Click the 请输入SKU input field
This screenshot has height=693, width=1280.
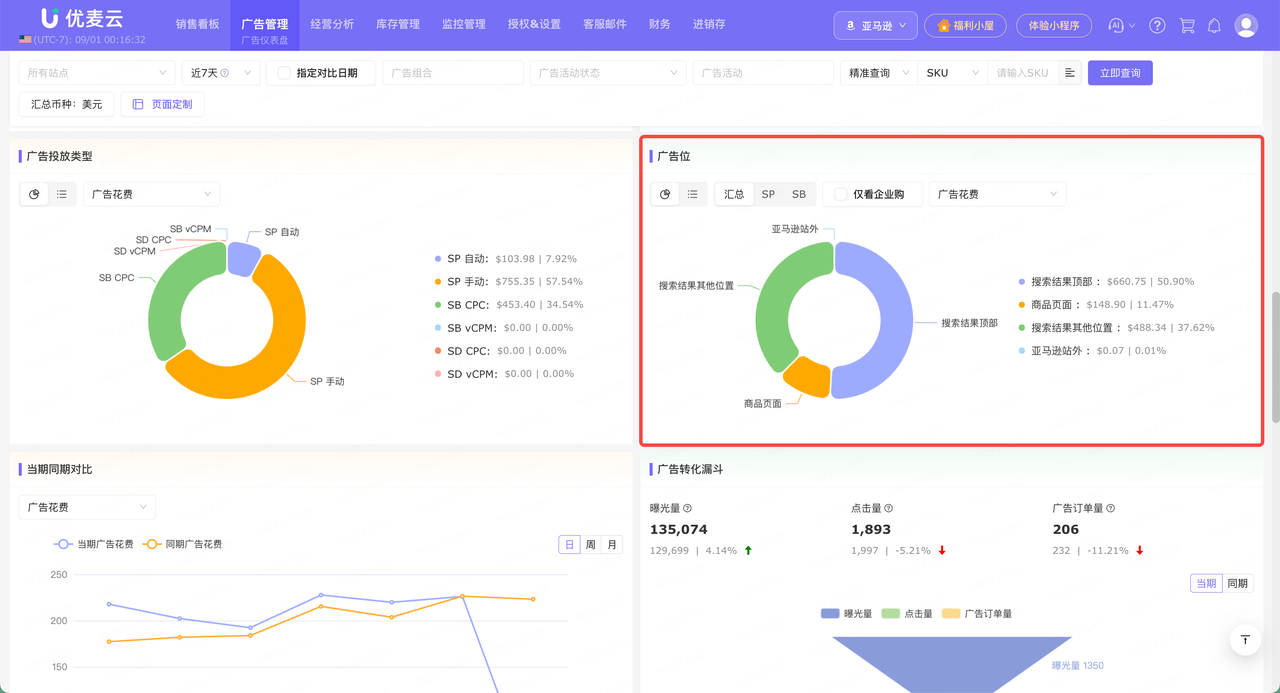(1023, 73)
